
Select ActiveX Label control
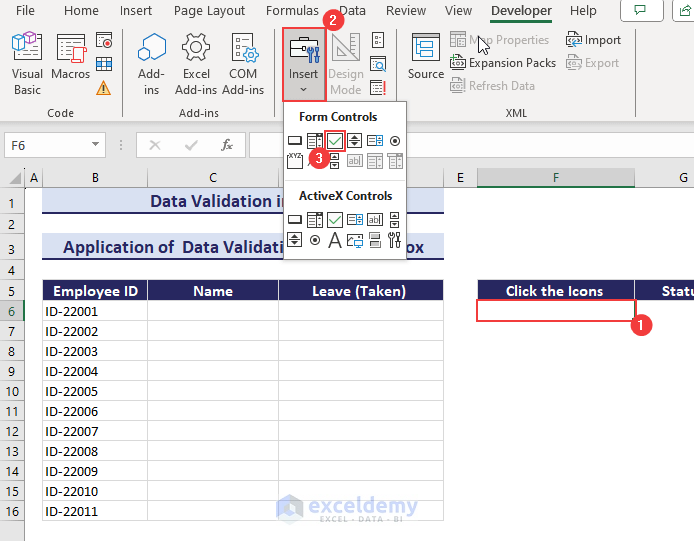coord(335,240)
